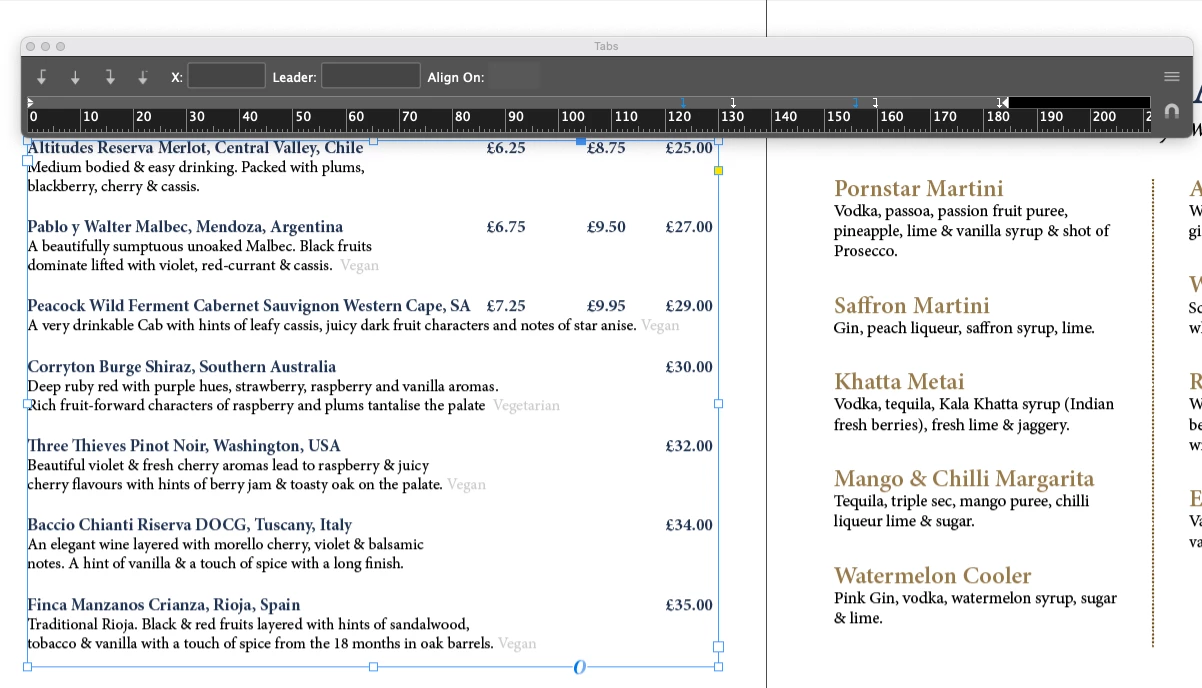Click the right indent marker near 180
The image size is (1202, 688).
[1004, 102]
